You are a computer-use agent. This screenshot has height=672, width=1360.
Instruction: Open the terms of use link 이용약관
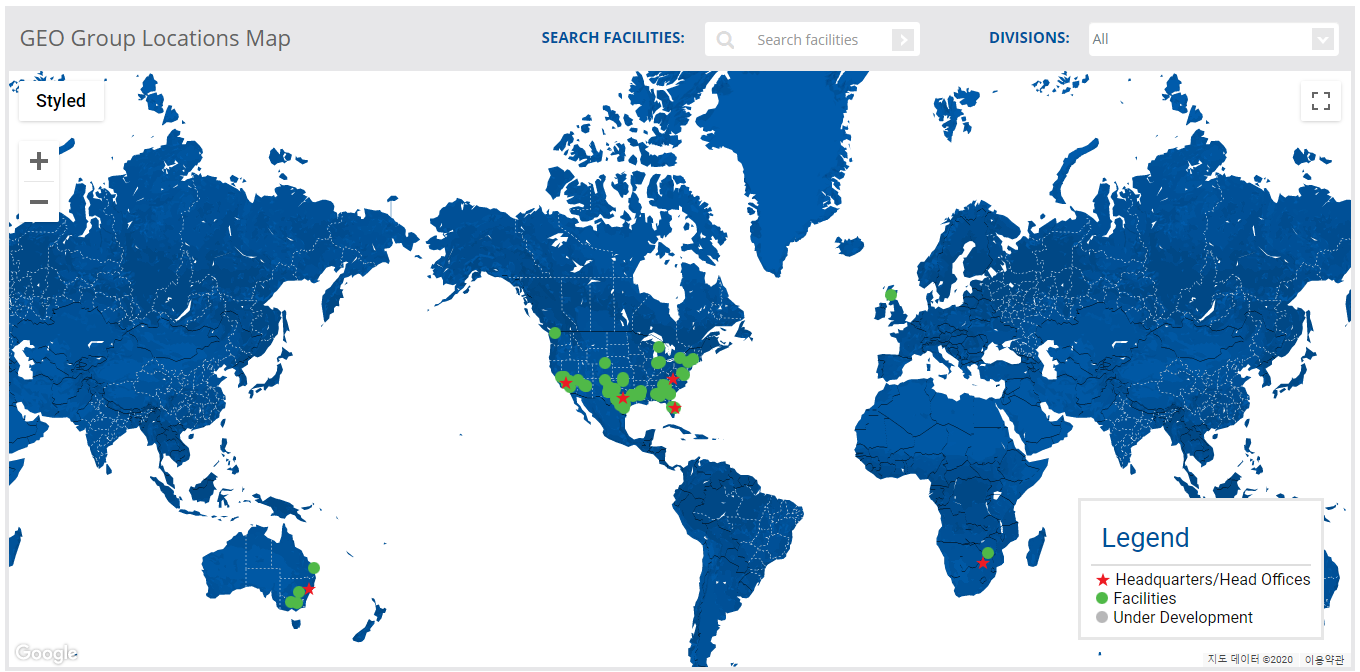(x=1324, y=659)
